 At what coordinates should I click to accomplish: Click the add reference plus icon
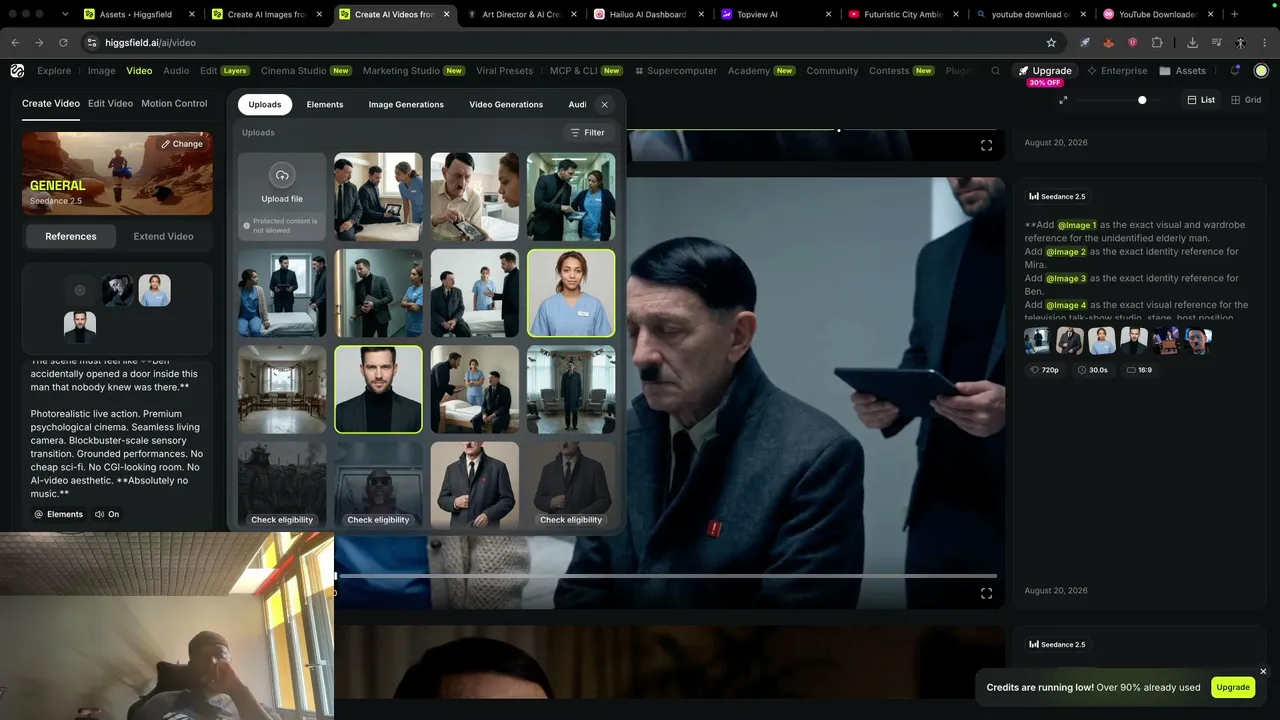pos(80,290)
